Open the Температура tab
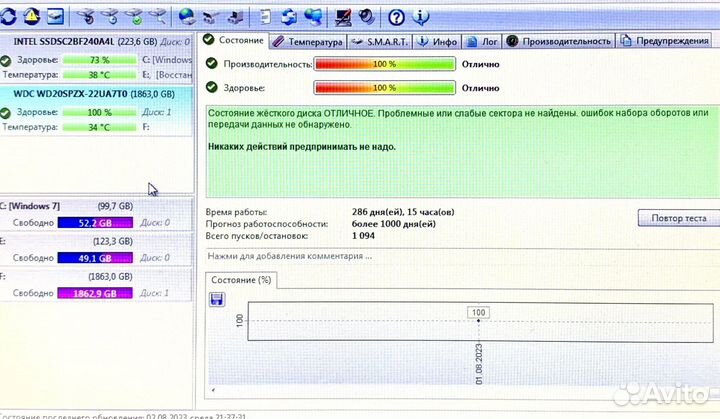The height and width of the screenshot is (419, 720). click(308, 42)
